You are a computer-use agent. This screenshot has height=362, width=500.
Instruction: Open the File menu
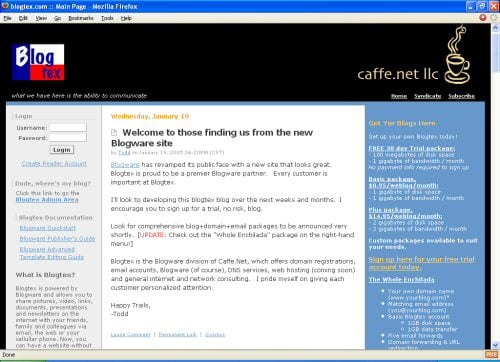(x=7, y=18)
